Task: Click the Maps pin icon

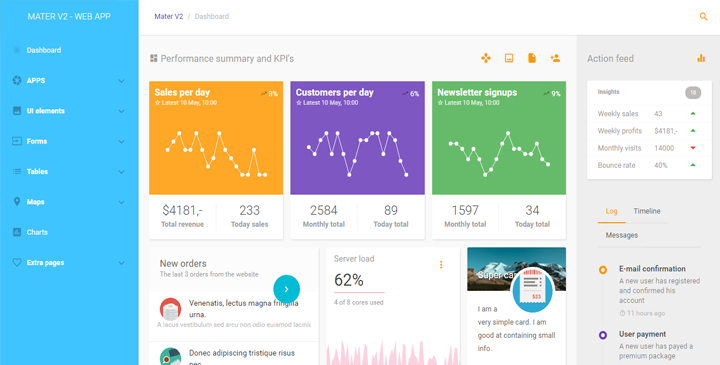Action: pyautogui.click(x=17, y=202)
